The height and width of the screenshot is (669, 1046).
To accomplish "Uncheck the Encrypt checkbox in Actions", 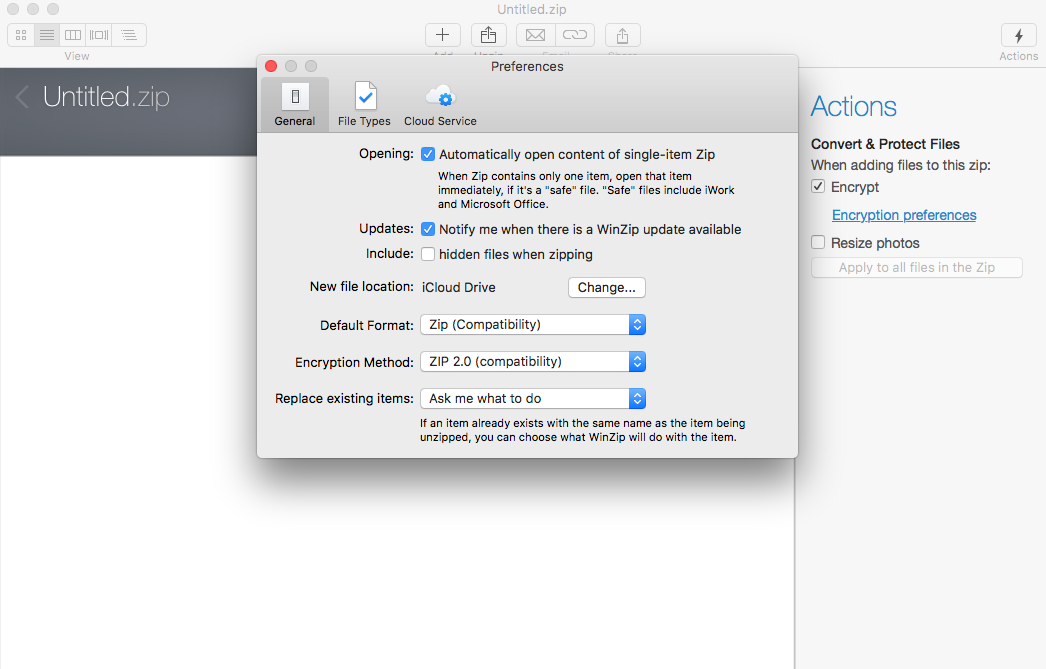I will (818, 186).
